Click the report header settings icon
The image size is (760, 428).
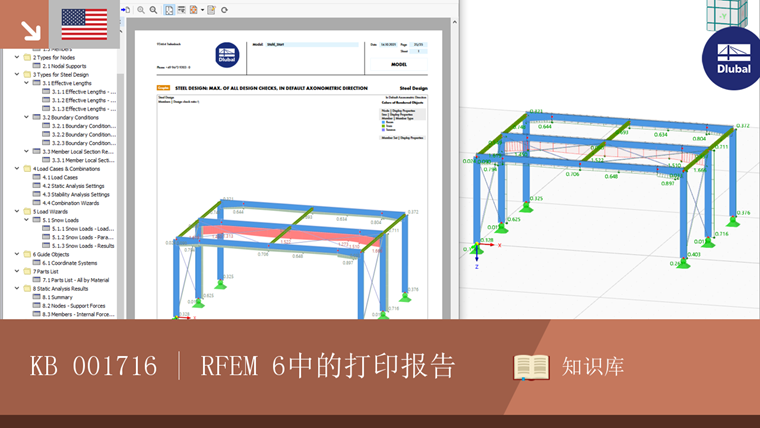point(181,10)
